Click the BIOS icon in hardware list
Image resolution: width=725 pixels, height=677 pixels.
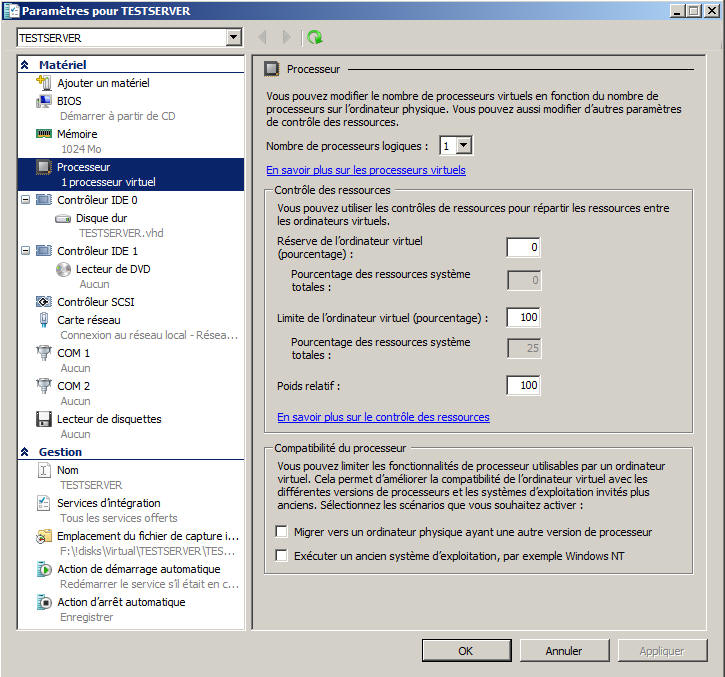[44, 101]
